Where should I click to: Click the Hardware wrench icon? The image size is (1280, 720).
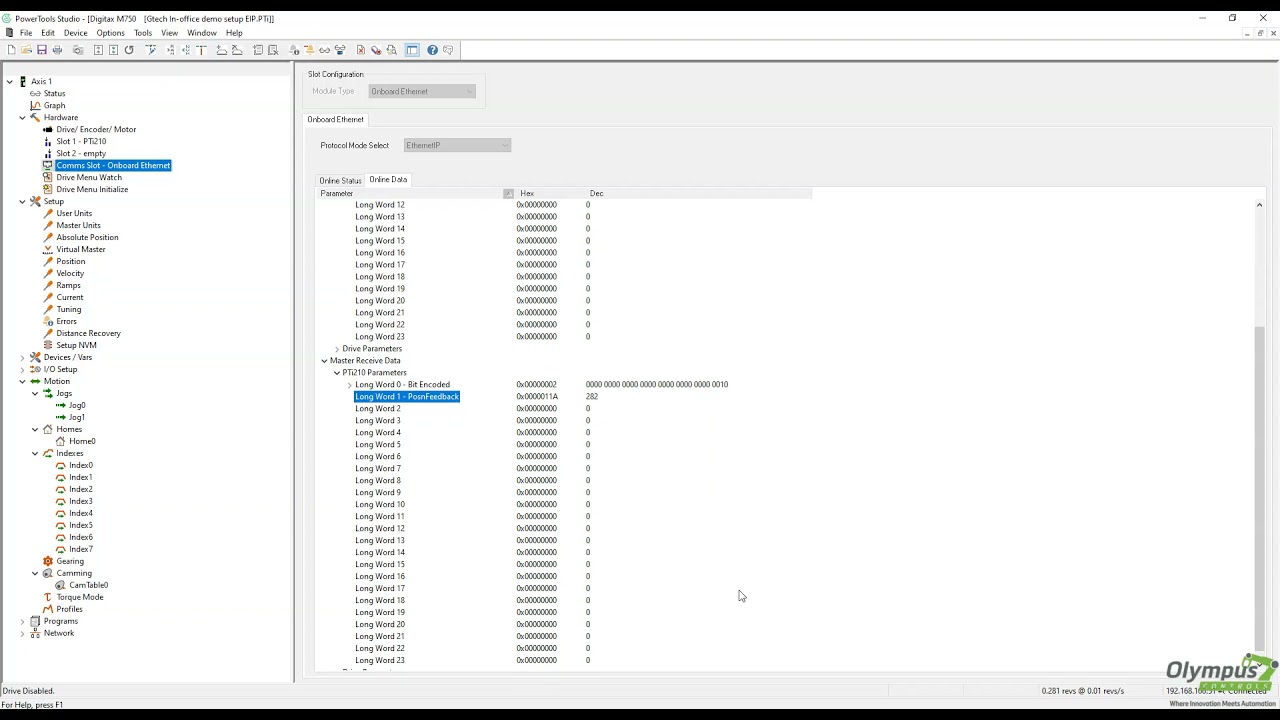(35, 118)
